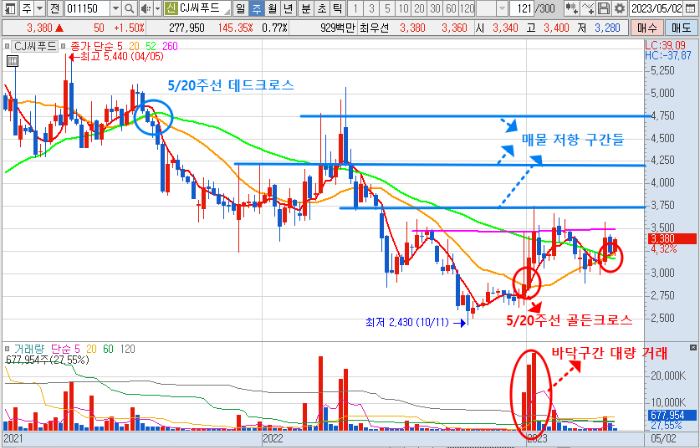700x448 pixels.
Task: Click the interval 20 button
Action: point(419,8)
